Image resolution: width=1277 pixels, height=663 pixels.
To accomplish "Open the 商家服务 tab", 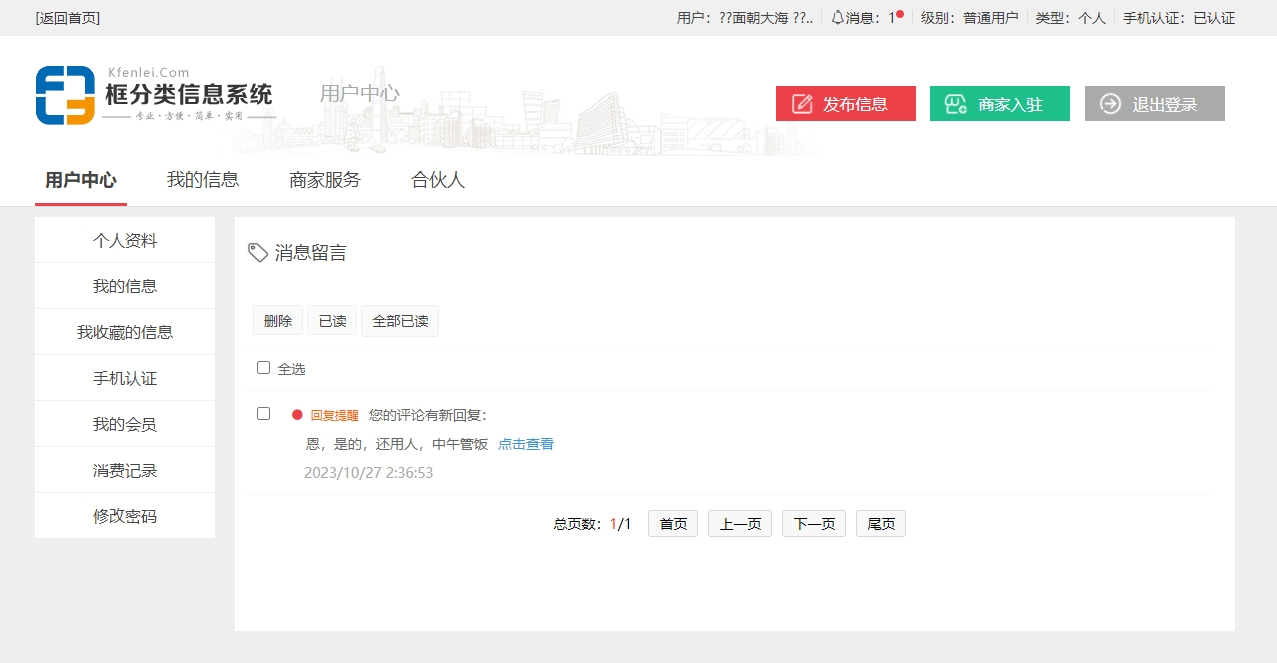I will pyautogui.click(x=325, y=180).
